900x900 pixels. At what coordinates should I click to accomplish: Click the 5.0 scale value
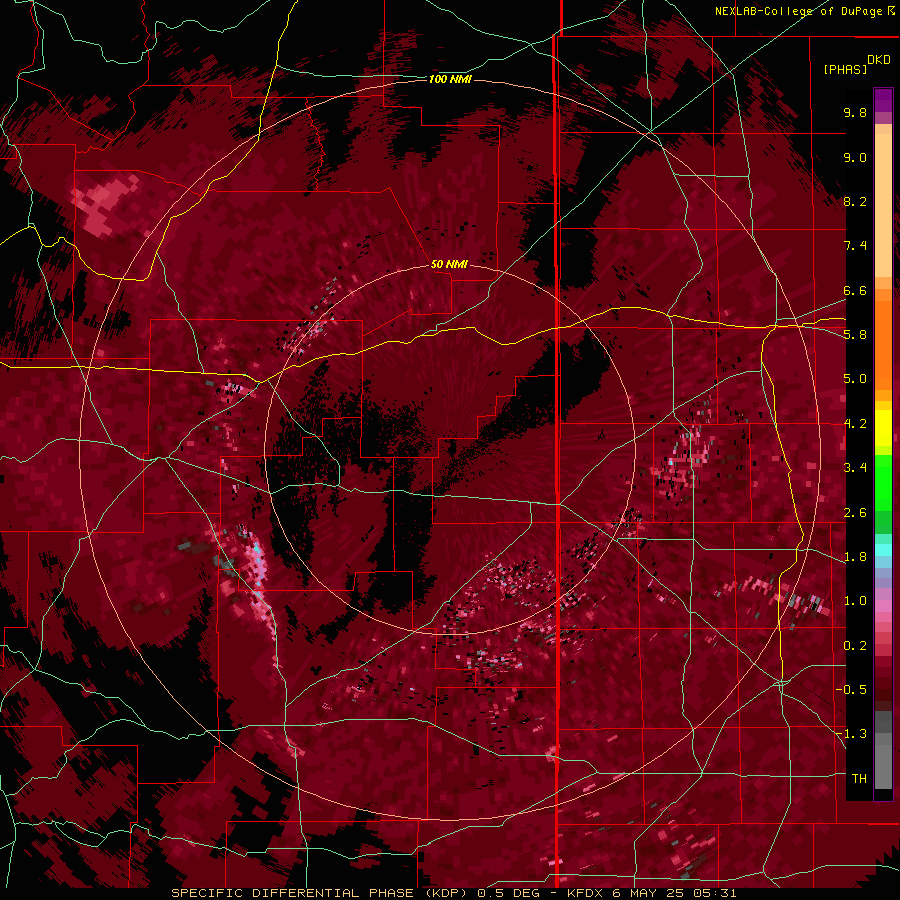855,379
